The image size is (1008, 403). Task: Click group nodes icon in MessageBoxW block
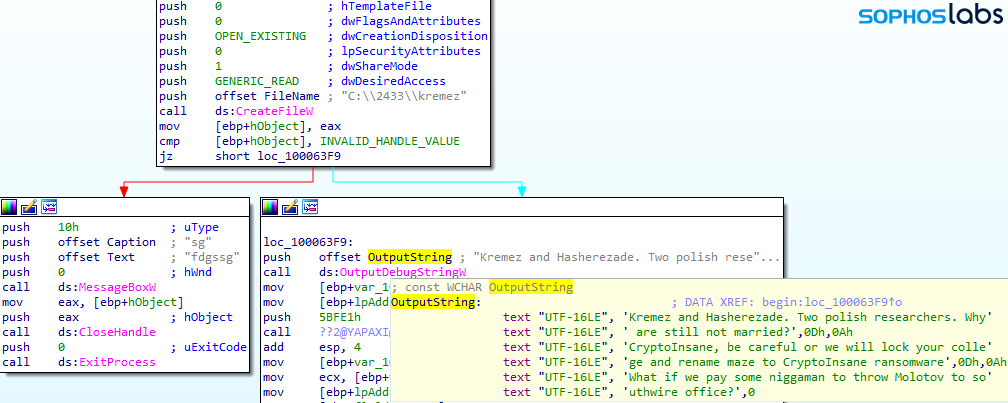pos(49,207)
